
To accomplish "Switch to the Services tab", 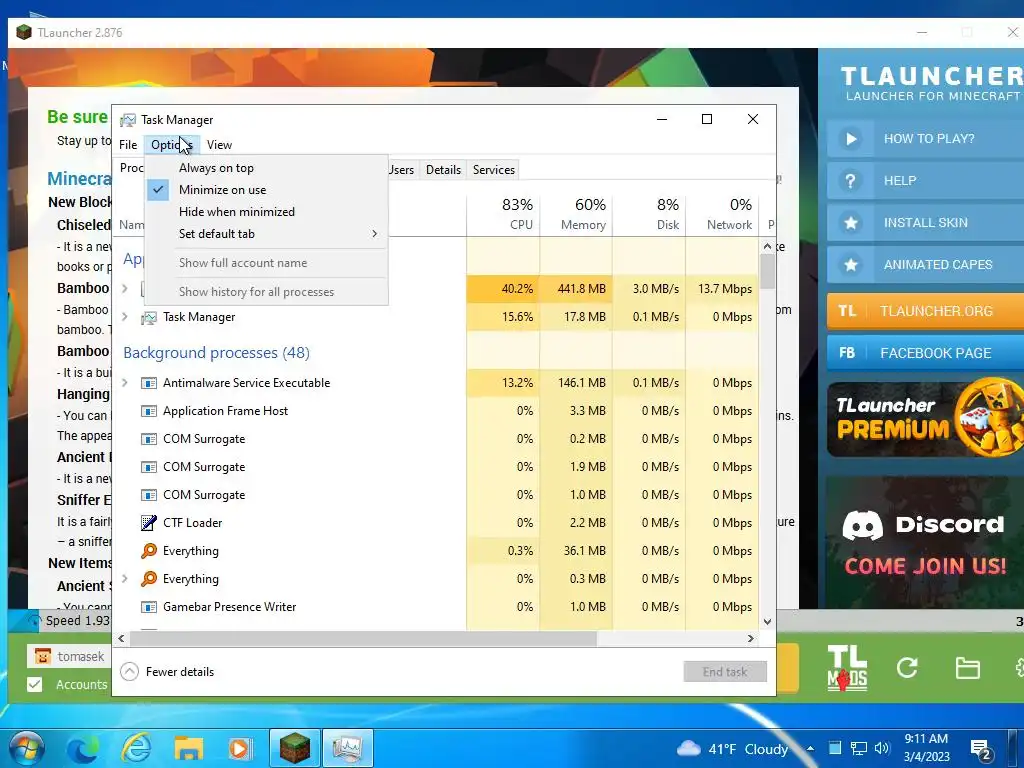I will [x=494, y=170].
